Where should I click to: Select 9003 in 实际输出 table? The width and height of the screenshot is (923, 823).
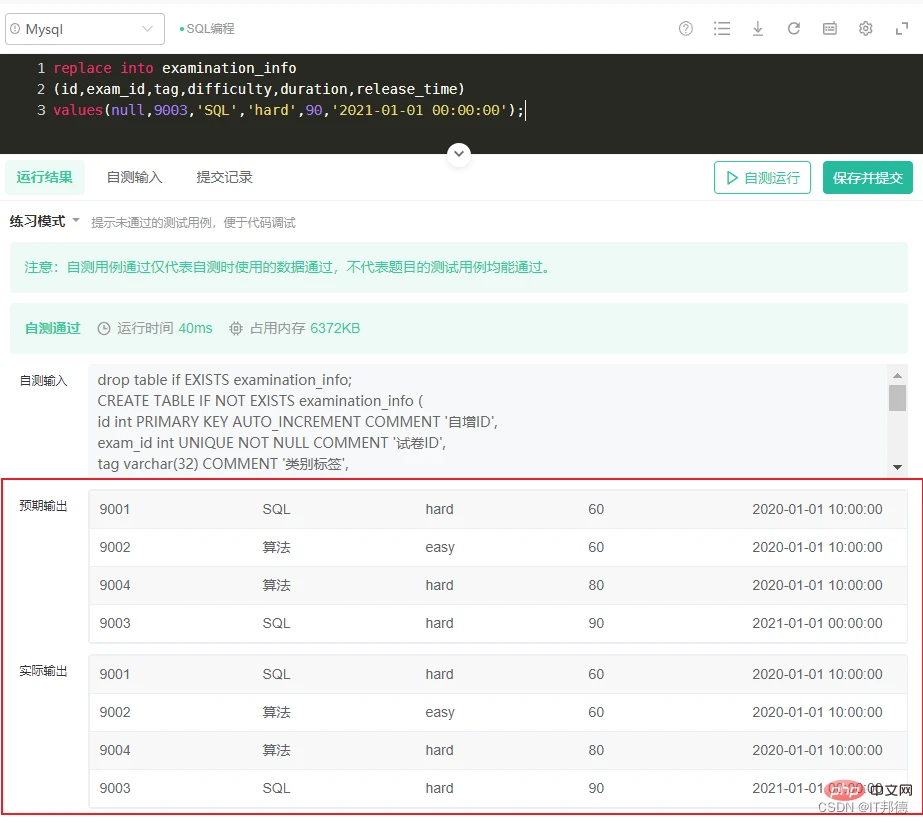(115, 788)
